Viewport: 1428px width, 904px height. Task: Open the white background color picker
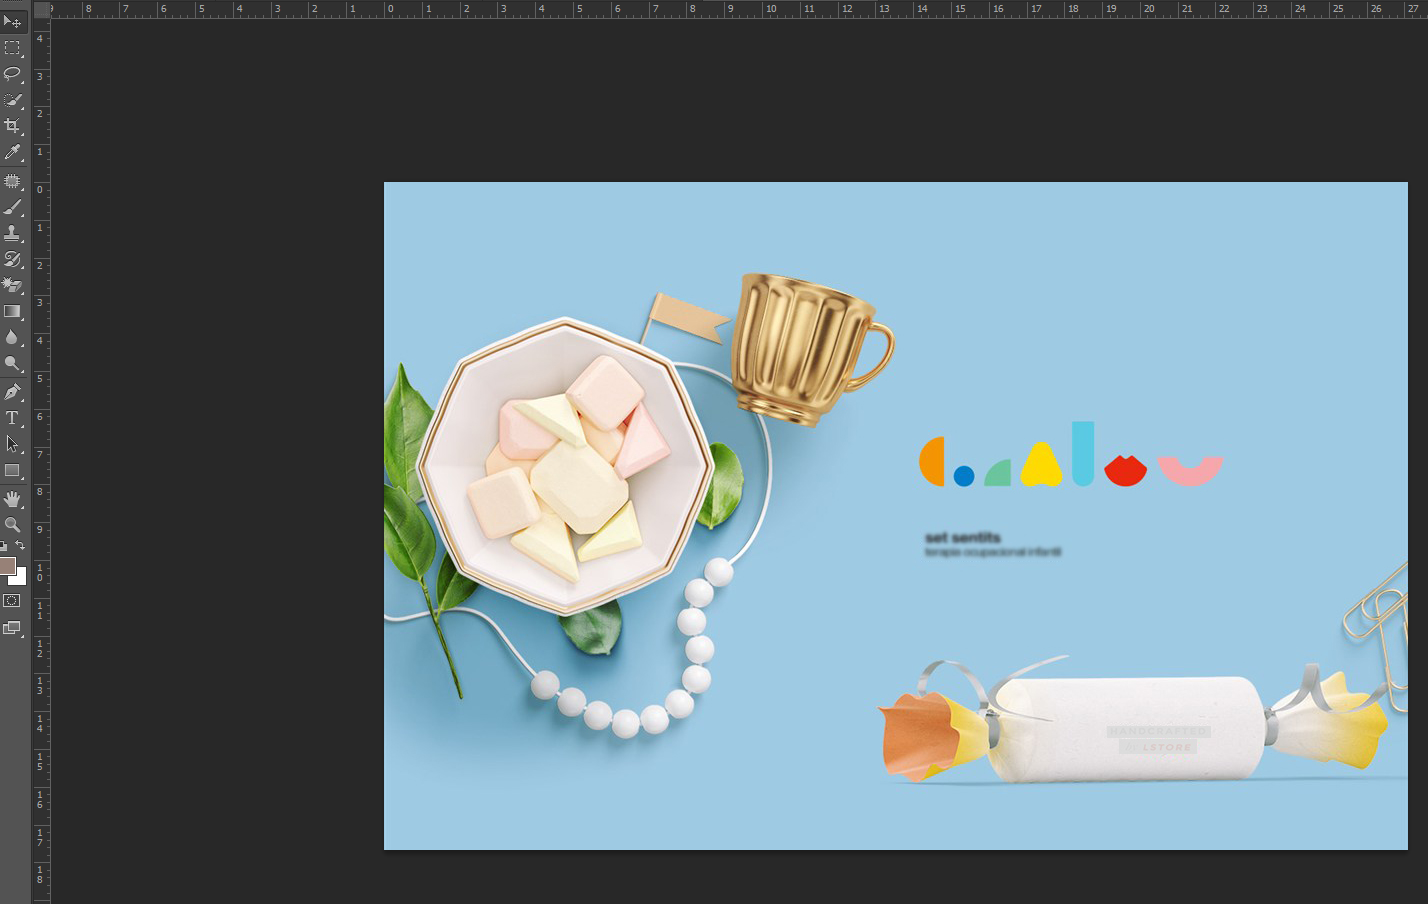click(21, 579)
